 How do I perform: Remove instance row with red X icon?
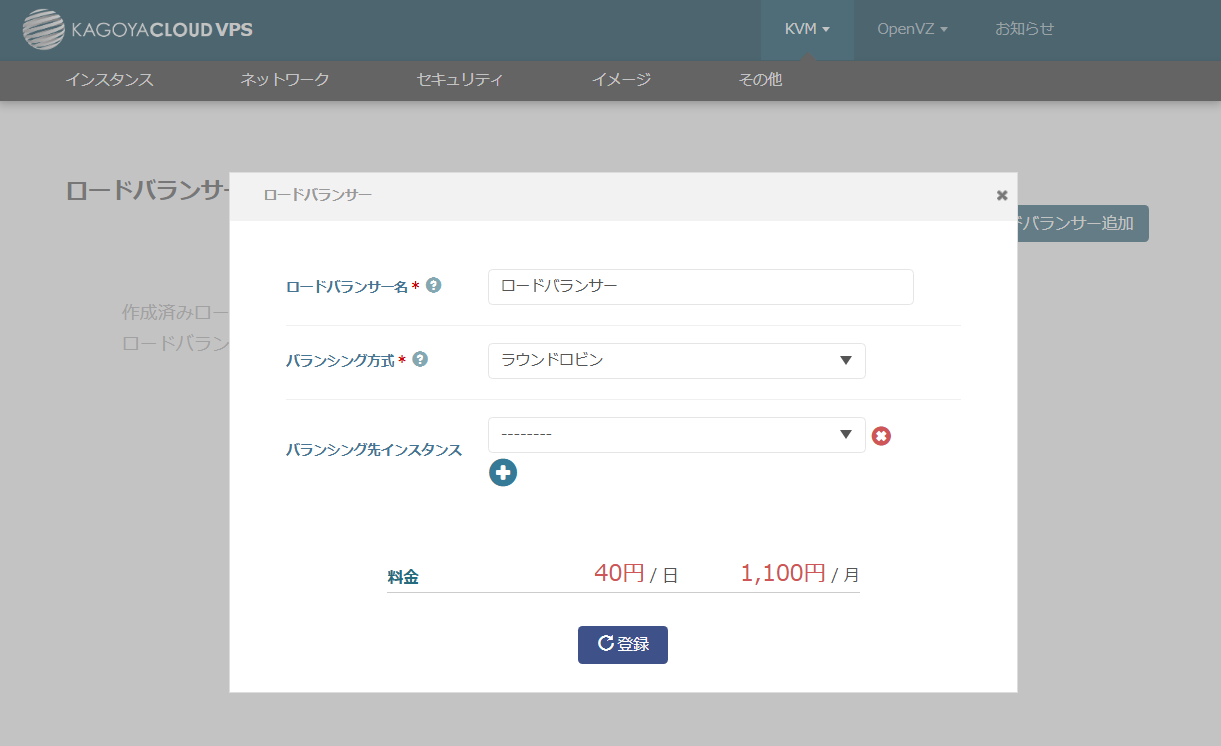[881, 436]
